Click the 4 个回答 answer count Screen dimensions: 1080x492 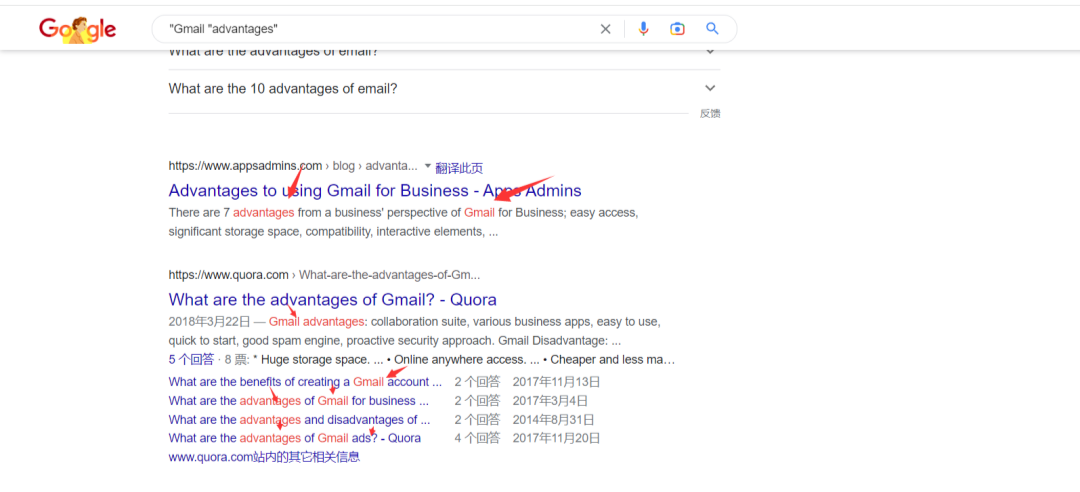(477, 438)
